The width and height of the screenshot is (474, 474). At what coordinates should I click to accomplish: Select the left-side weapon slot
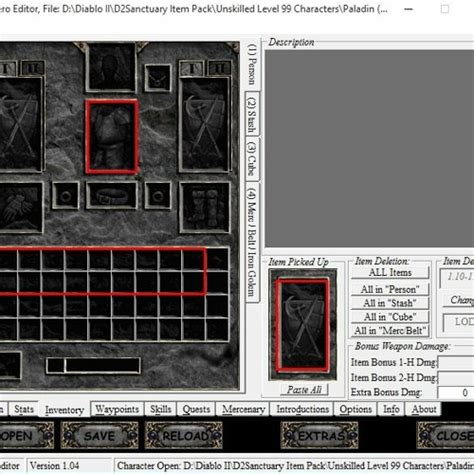click(x=21, y=124)
